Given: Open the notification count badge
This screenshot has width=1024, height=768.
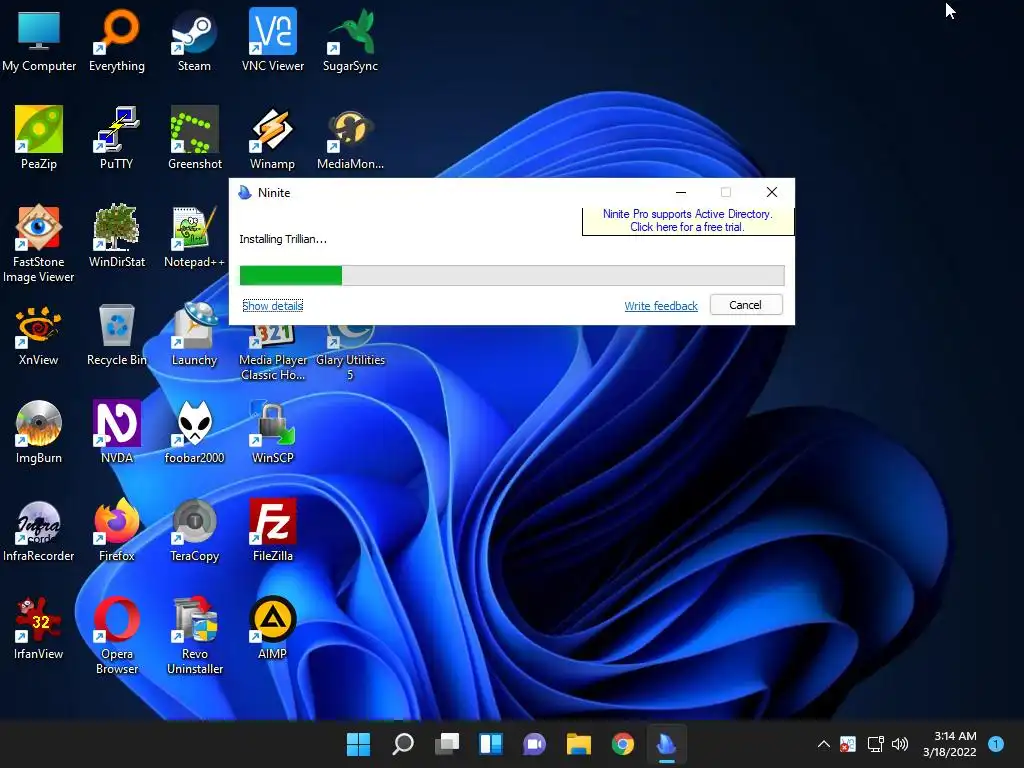Looking at the screenshot, I should coord(996,744).
